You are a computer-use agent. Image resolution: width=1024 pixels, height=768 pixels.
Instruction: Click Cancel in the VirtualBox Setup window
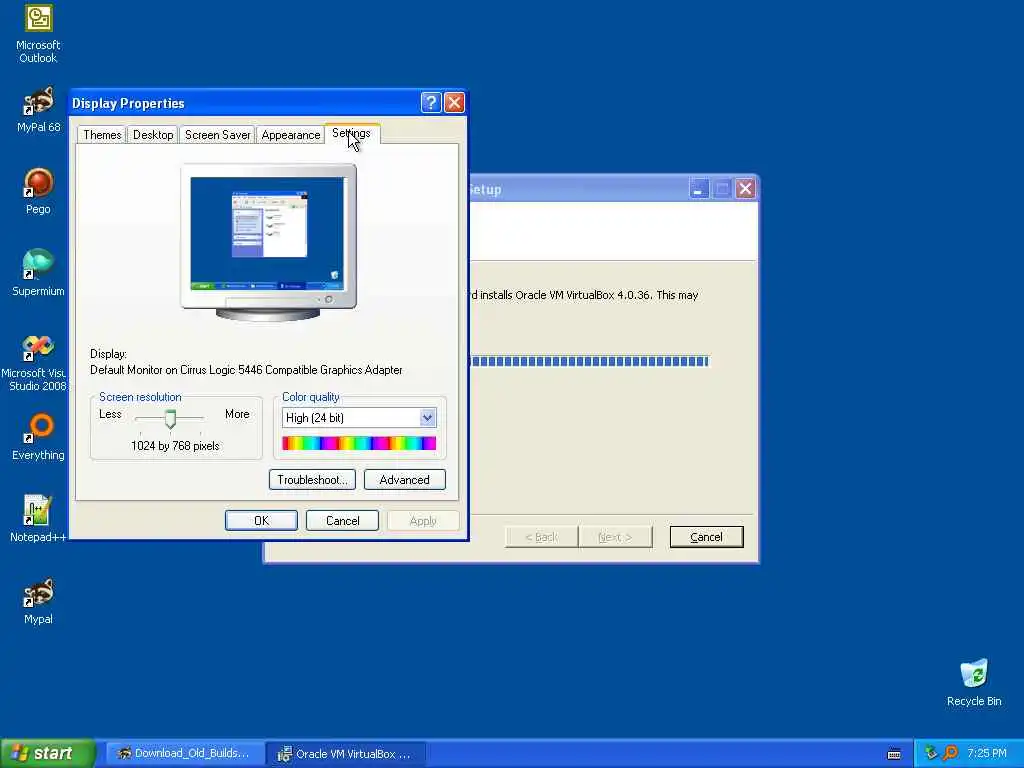pos(707,537)
